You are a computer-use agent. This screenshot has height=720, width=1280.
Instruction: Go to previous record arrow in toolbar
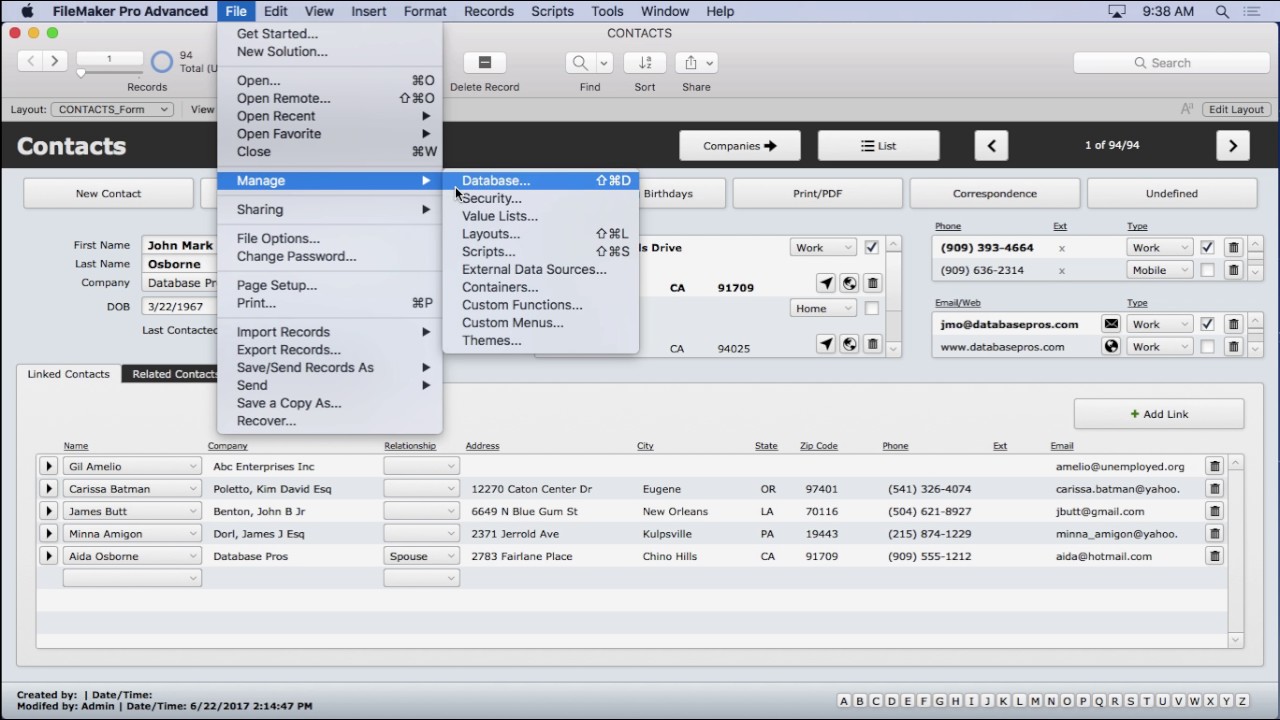click(x=31, y=61)
